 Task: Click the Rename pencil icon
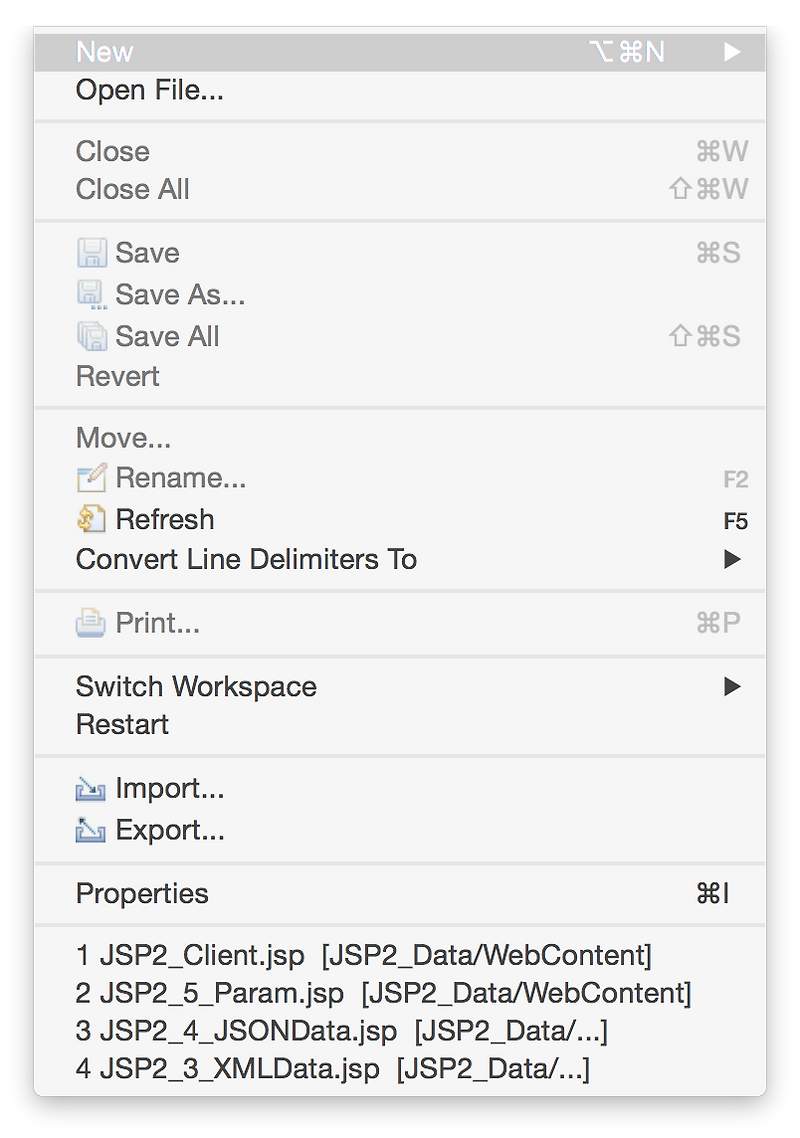coord(91,479)
